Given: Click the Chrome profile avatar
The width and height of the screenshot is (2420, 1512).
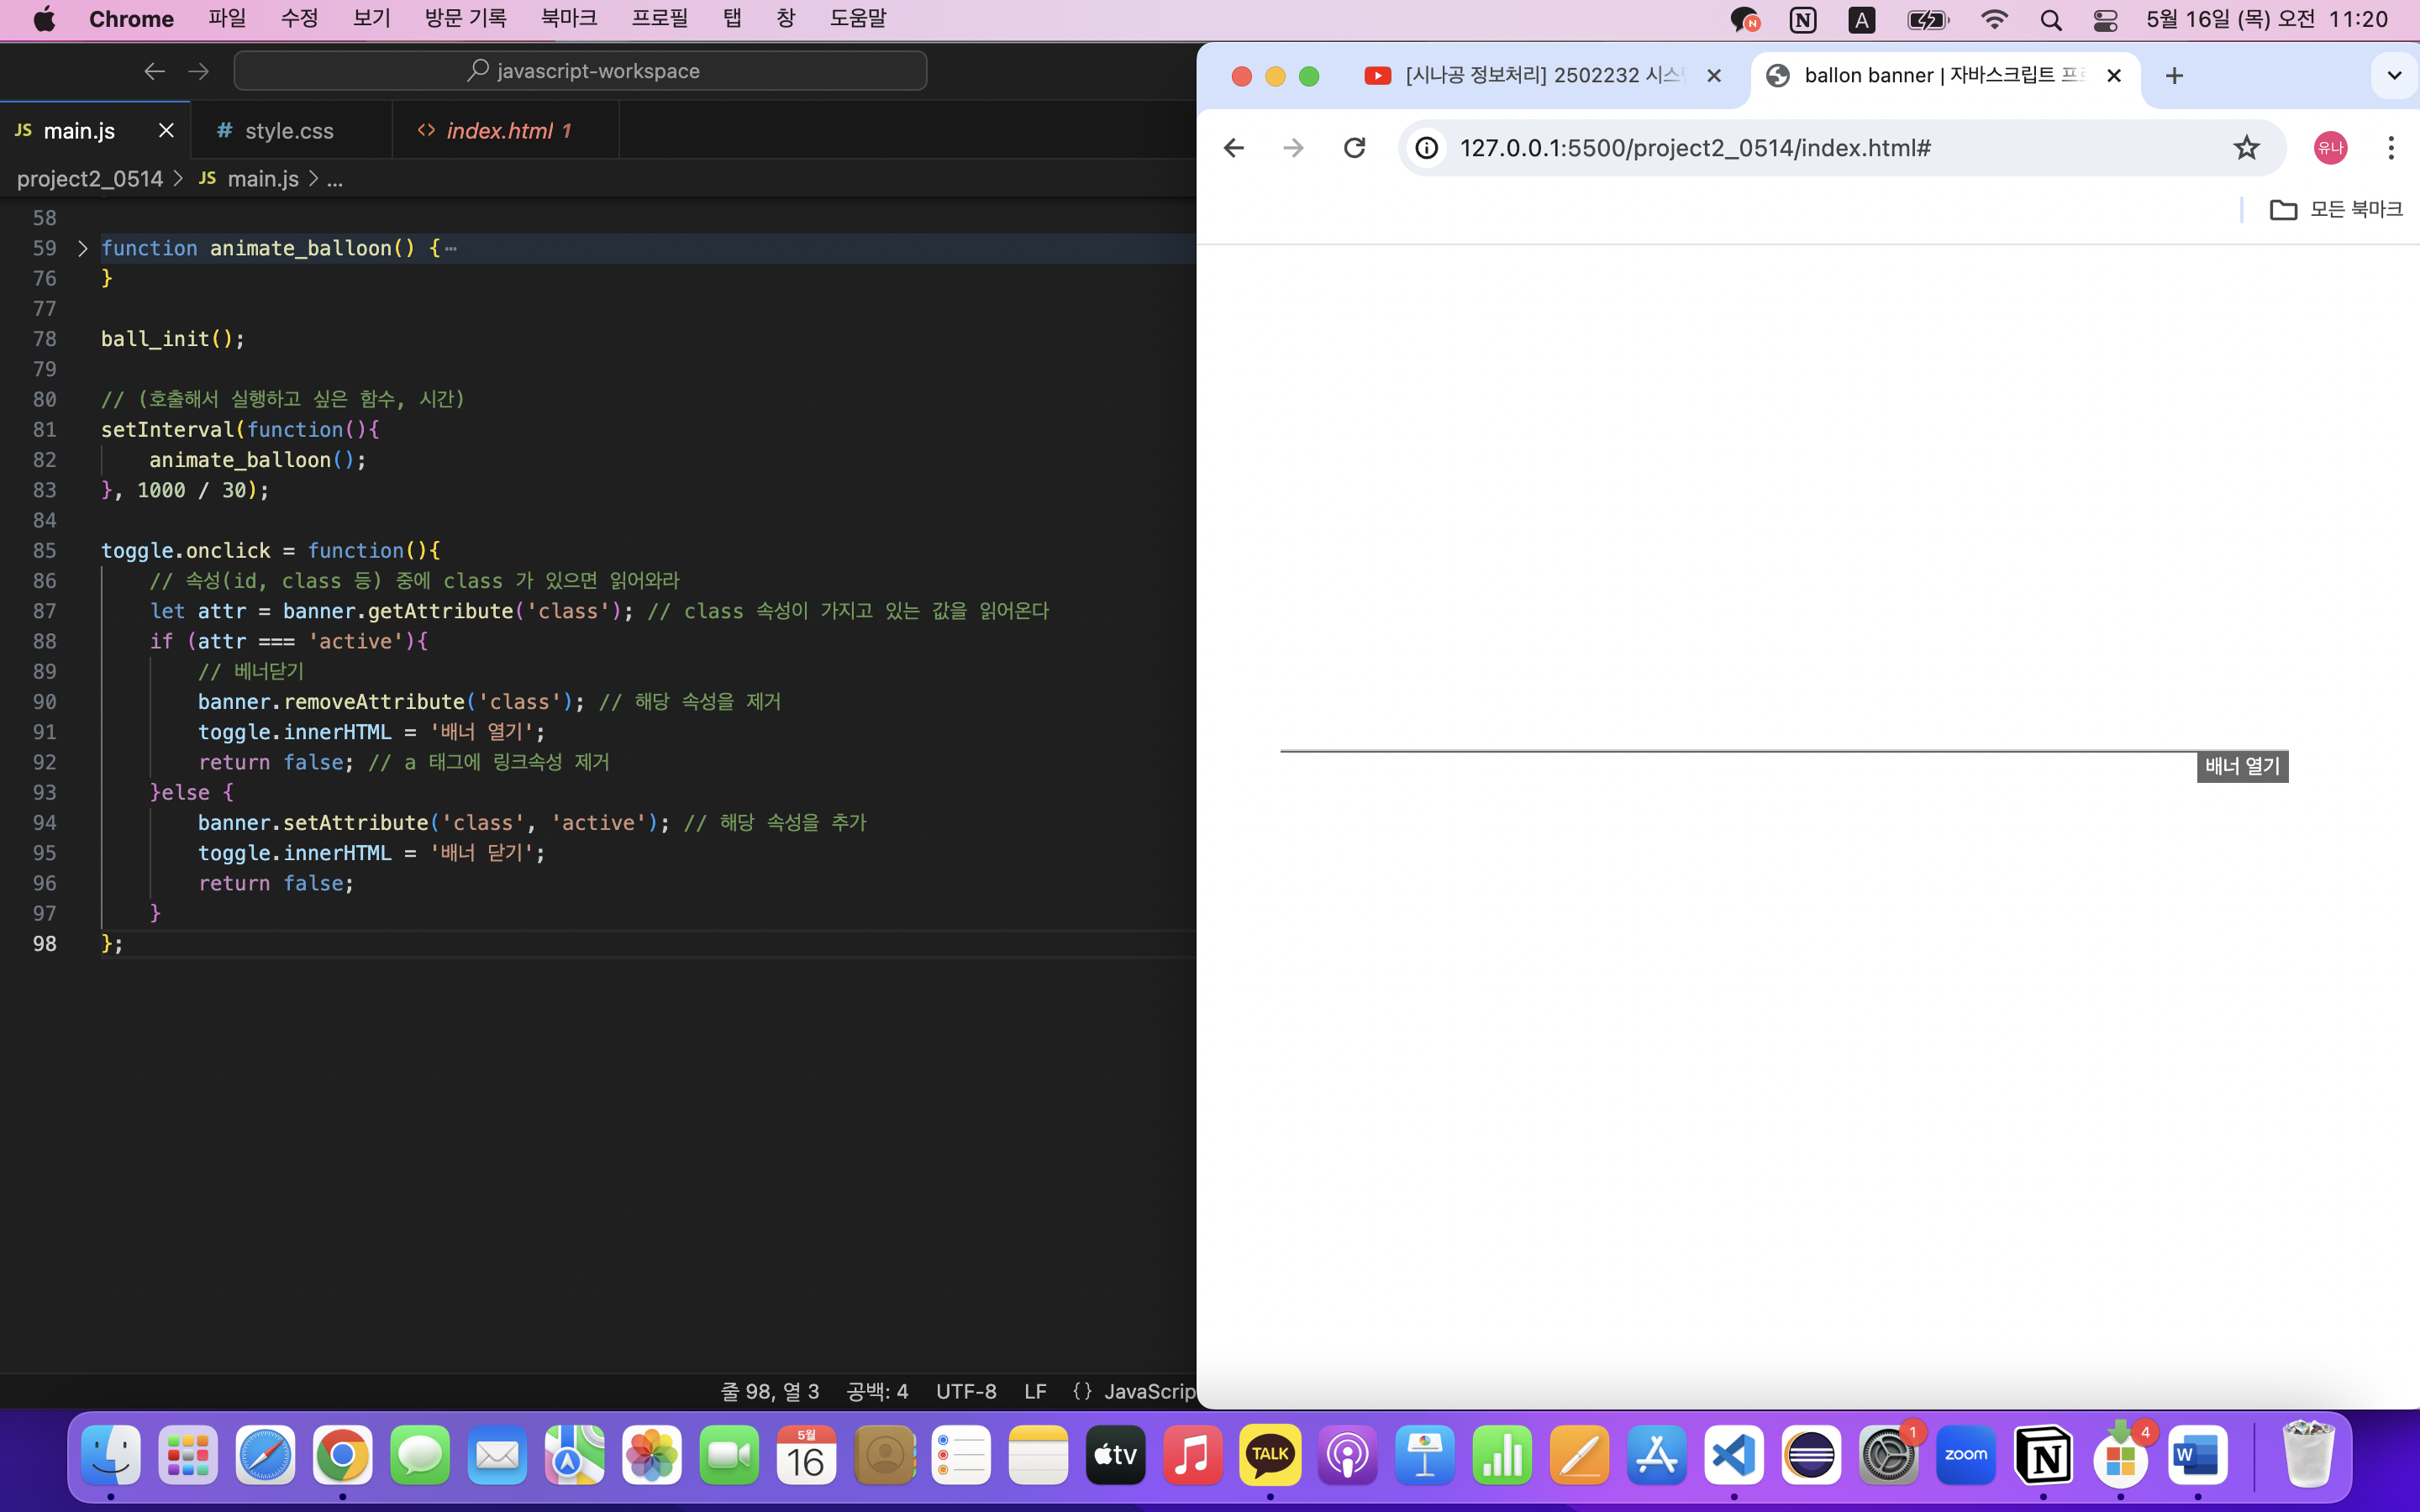Looking at the screenshot, I should [2330, 148].
